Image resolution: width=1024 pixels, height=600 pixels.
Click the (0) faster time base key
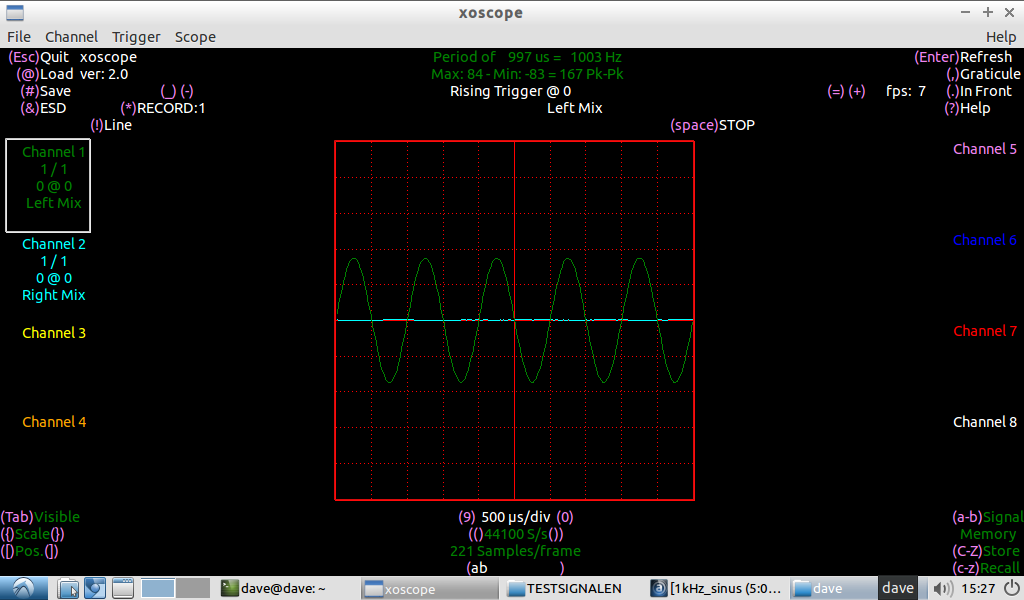tap(565, 517)
